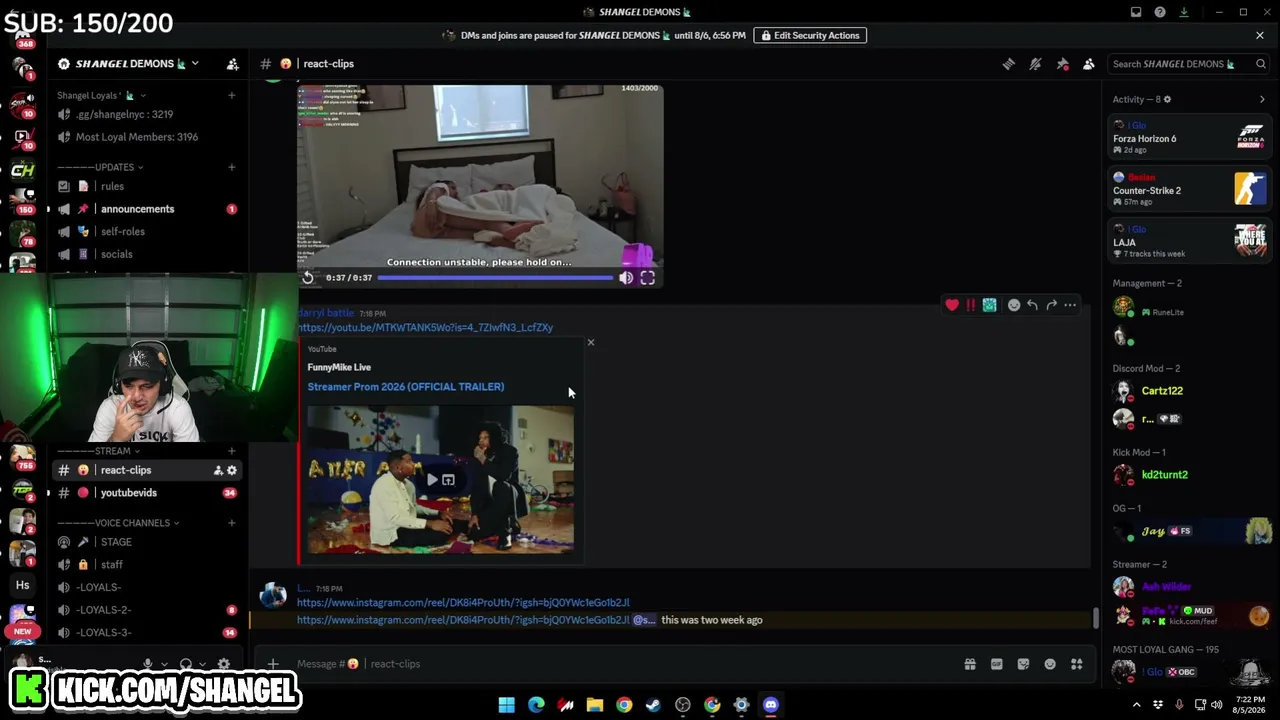
Task: Click the message attachment plus button
Action: 273,664
